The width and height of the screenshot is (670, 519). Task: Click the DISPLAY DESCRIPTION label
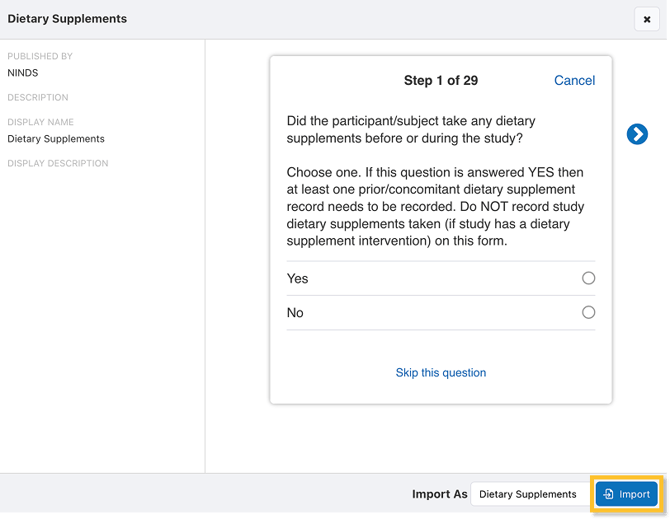[58, 164]
